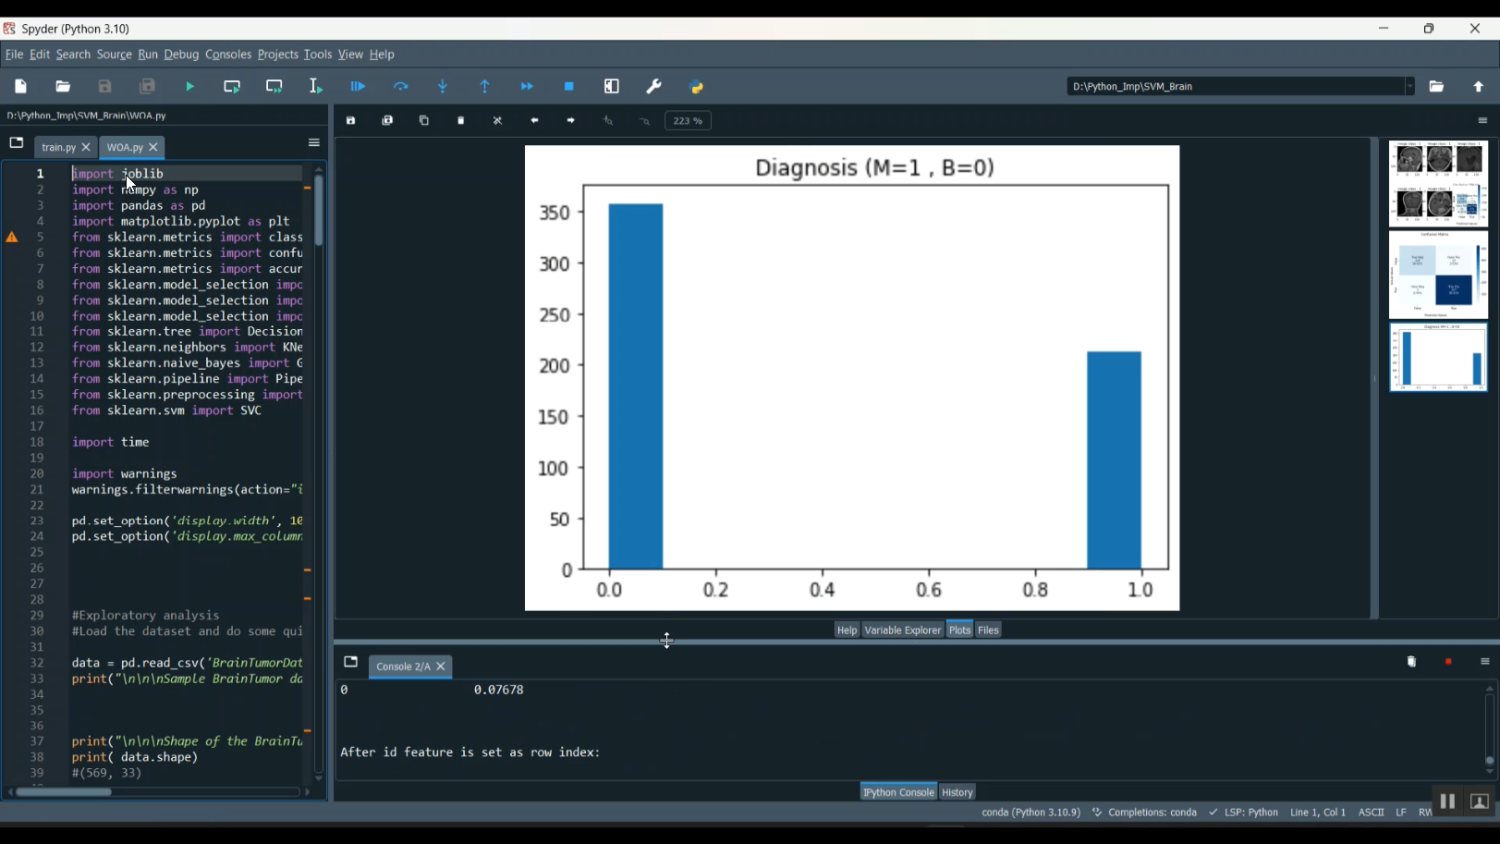Stop debugging with the blue square icon

tap(569, 87)
